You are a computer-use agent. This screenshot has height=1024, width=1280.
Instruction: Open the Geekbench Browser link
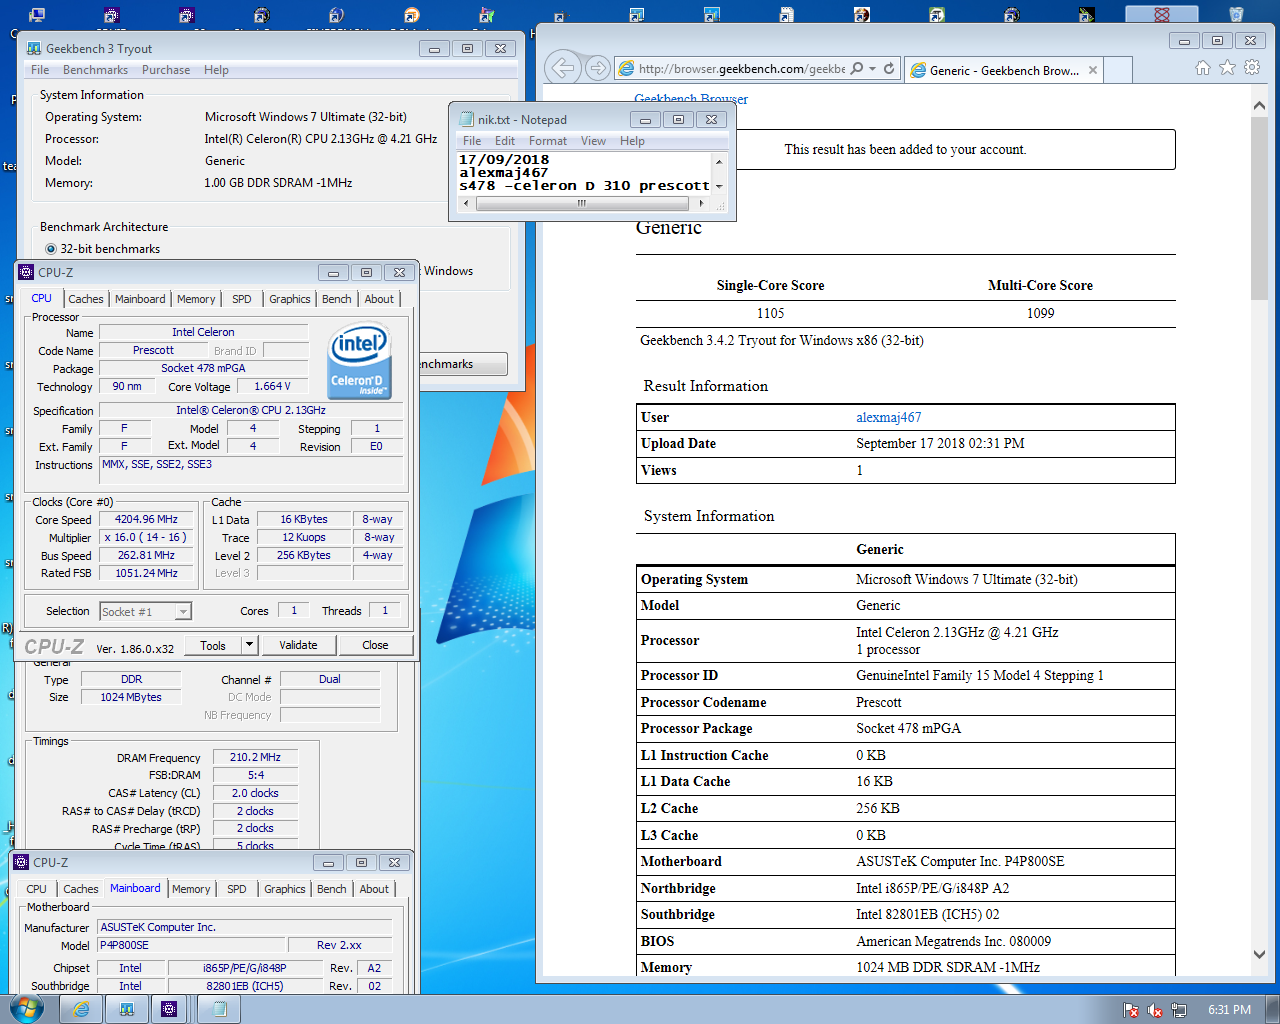pyautogui.click(x=691, y=99)
